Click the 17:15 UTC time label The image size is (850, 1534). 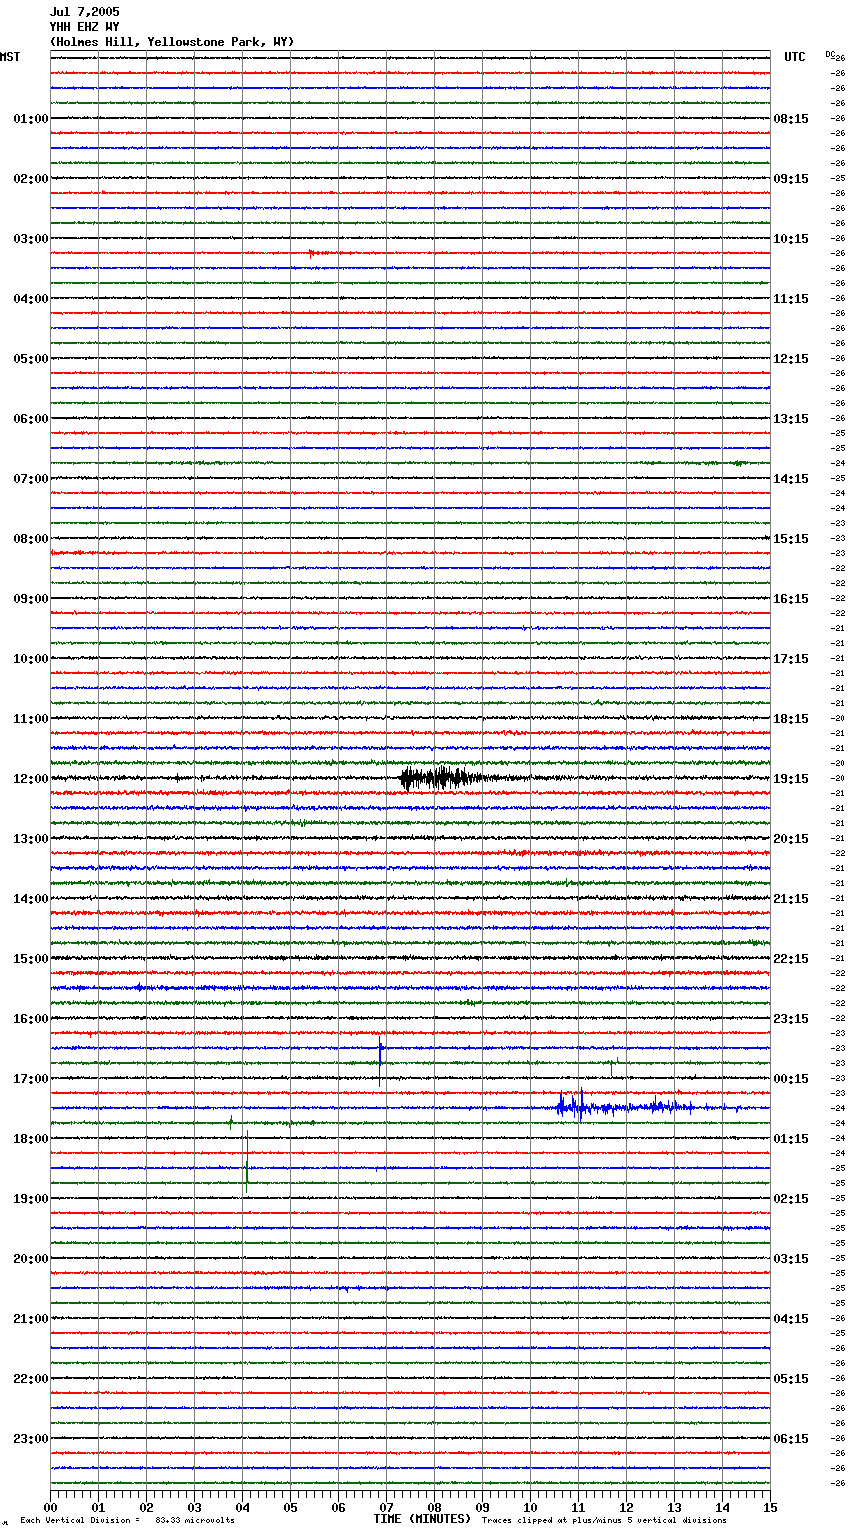pos(791,659)
